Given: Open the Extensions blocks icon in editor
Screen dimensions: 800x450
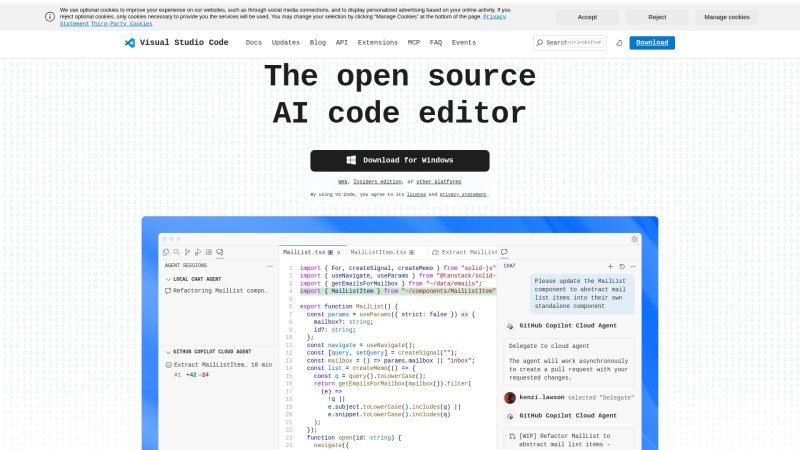Looking at the screenshot, I should pos(209,252).
